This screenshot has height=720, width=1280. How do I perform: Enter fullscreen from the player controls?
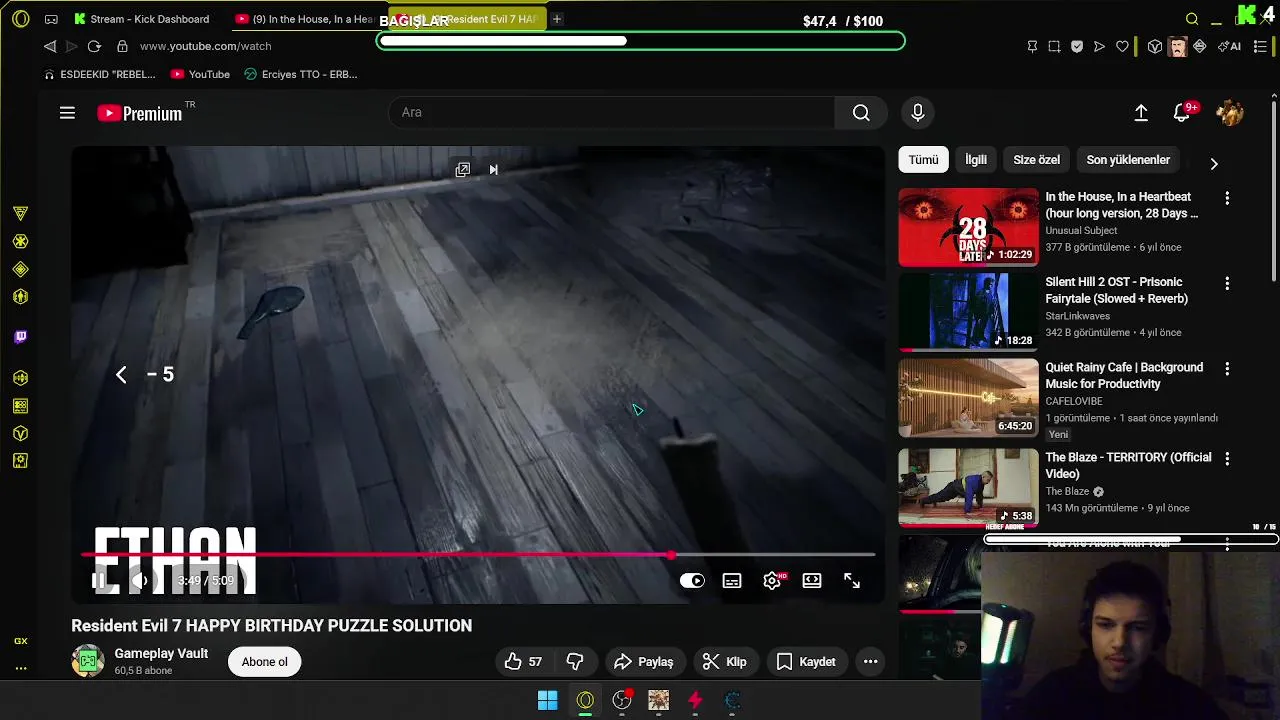(852, 581)
